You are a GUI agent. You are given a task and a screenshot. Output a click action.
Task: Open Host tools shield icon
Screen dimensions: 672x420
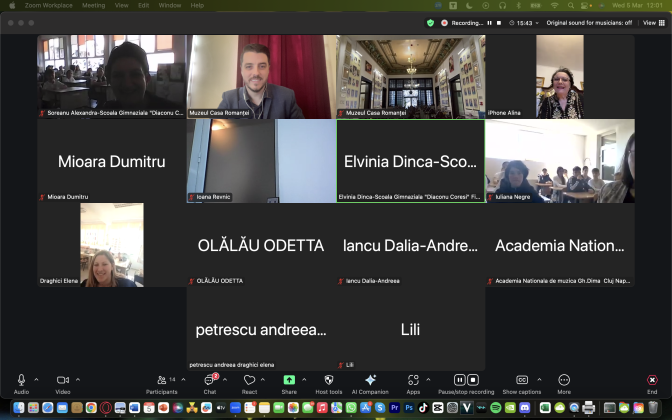tap(328, 381)
